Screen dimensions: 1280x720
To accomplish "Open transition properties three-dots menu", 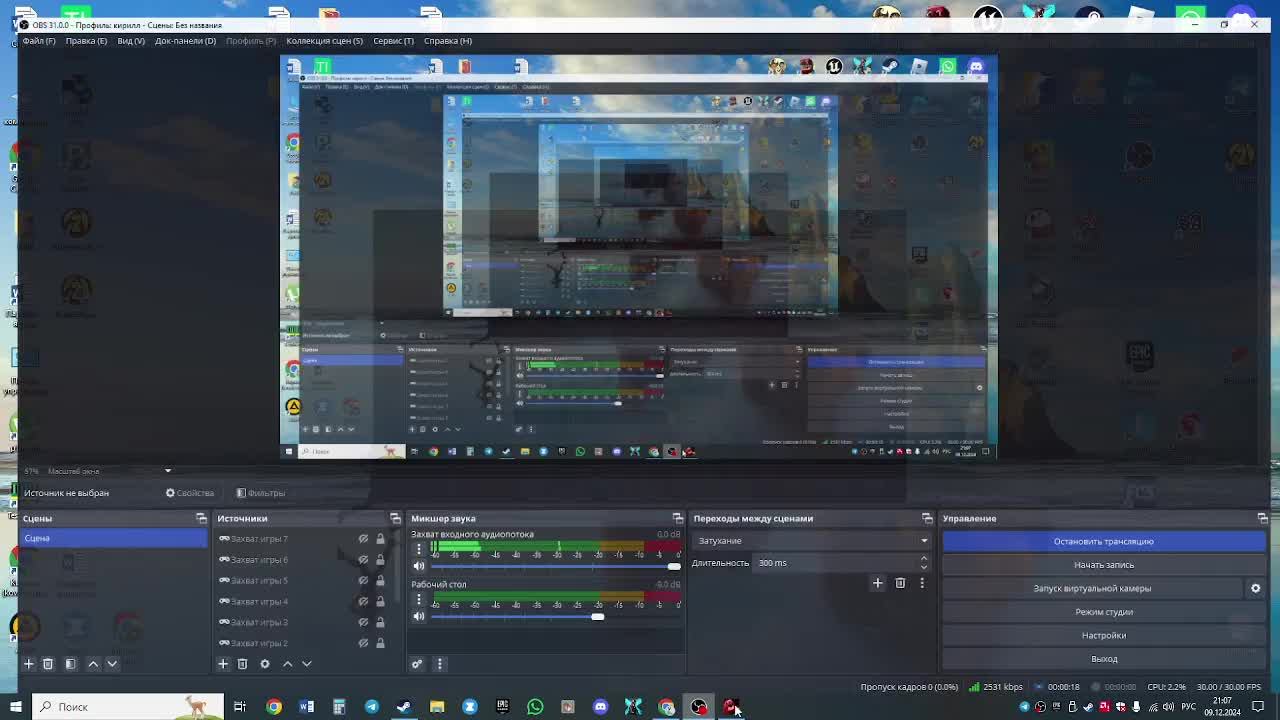I will point(922,583).
